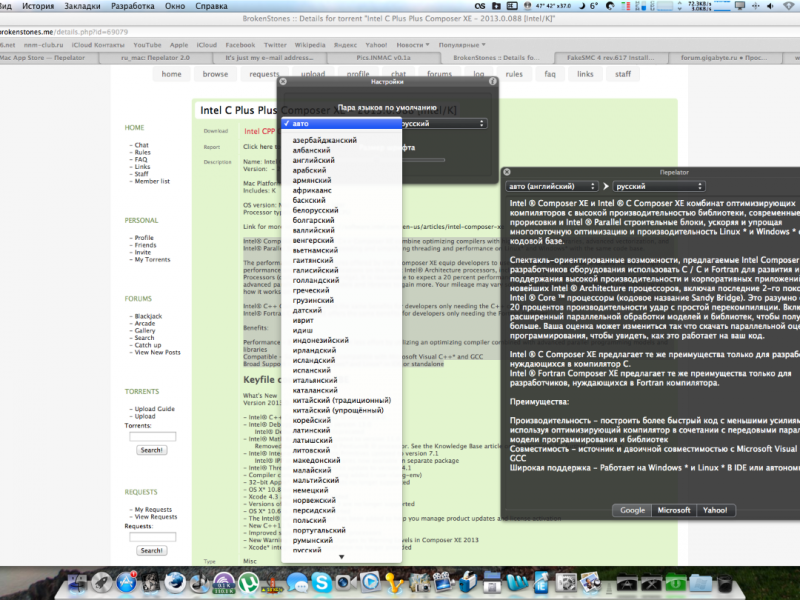Click the Last.fm menu bar icon
Image resolution: width=800 pixels, height=600 pixels.
pyautogui.click(x=480, y=6)
